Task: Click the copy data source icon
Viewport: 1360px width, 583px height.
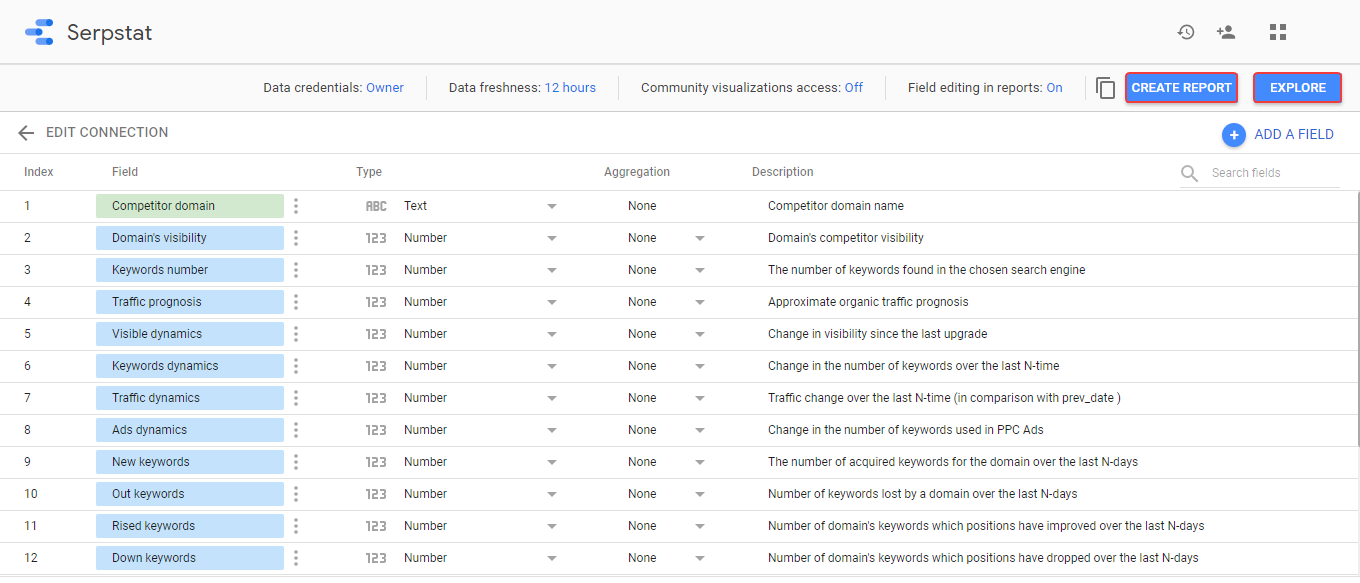Action: click(x=1105, y=88)
